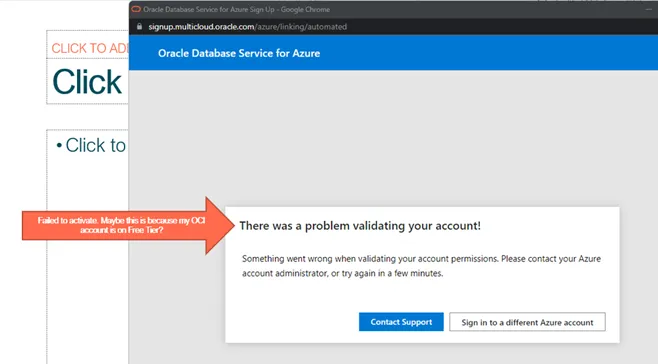658x364 pixels.
Task: Click the Chrome window title text
Action: tap(237, 9)
